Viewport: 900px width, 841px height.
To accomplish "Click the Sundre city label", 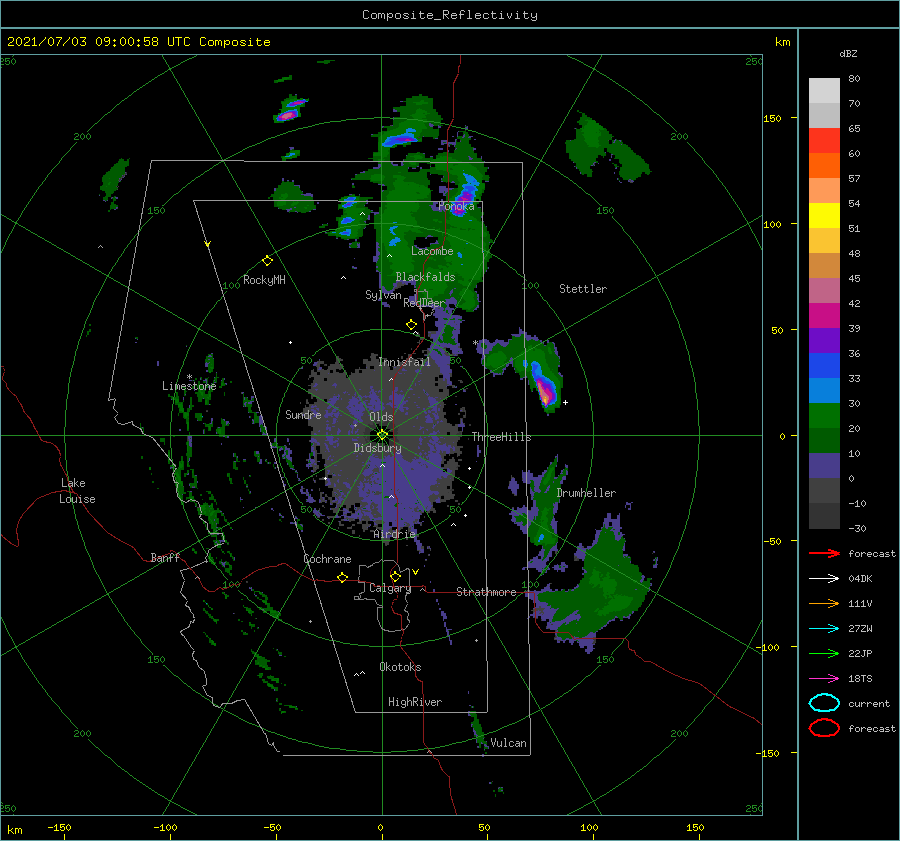I will coord(303,414).
